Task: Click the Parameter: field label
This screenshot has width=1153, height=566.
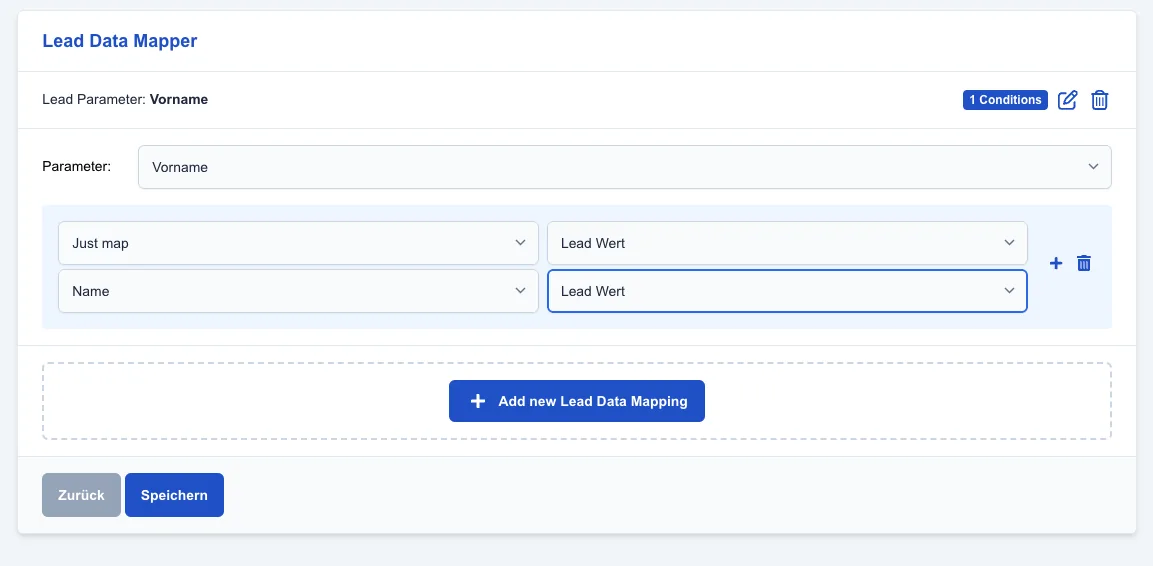Action: pos(76,166)
